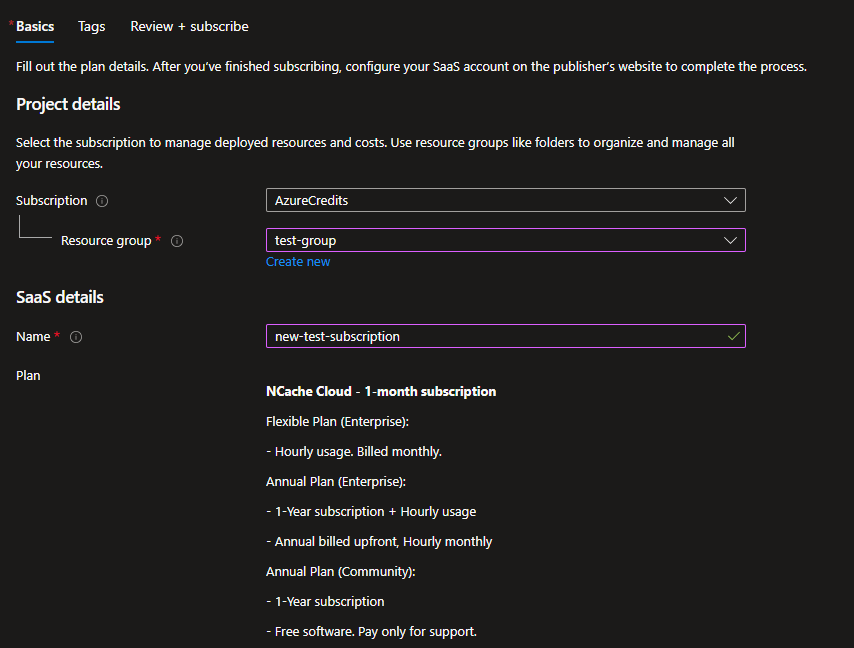Click the NCache Cloud 1-month subscription title
Viewport: 854px width, 648px height.
[x=381, y=391]
